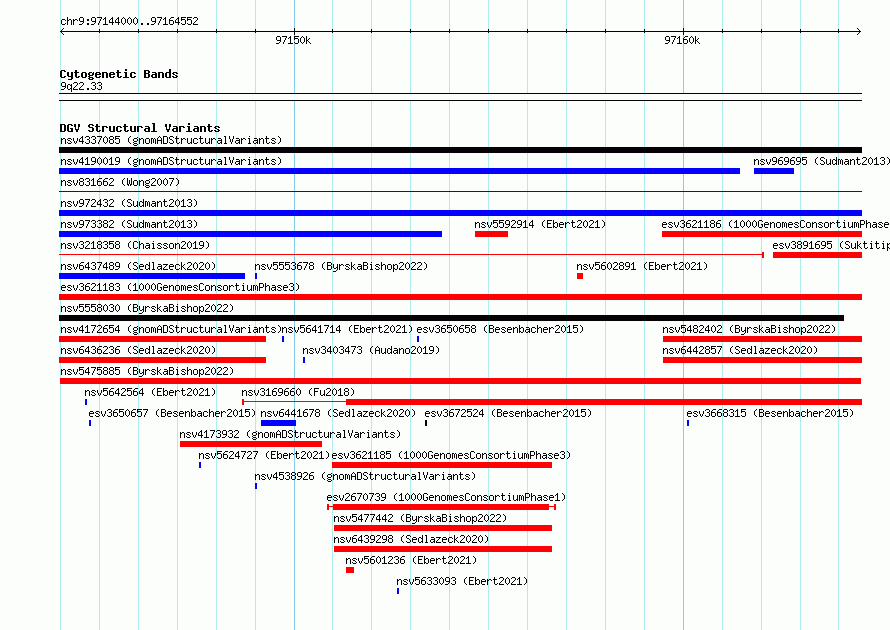Click the nsv6437489 Sedlazeck2020 blue bar
This screenshot has width=890, height=630.
tap(152, 276)
